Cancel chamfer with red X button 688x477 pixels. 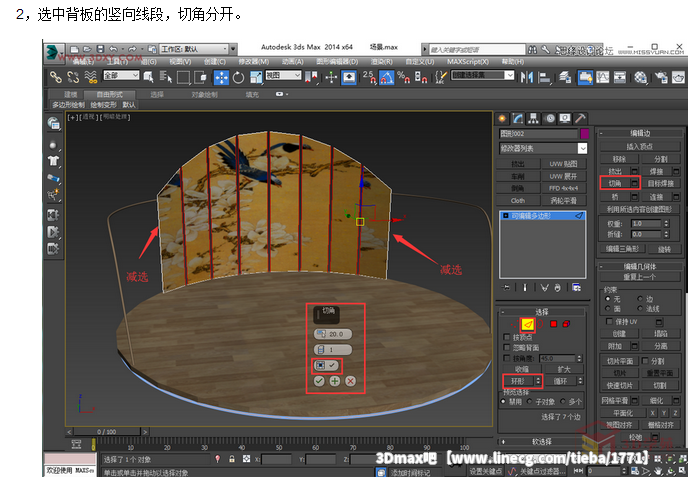click(x=350, y=381)
